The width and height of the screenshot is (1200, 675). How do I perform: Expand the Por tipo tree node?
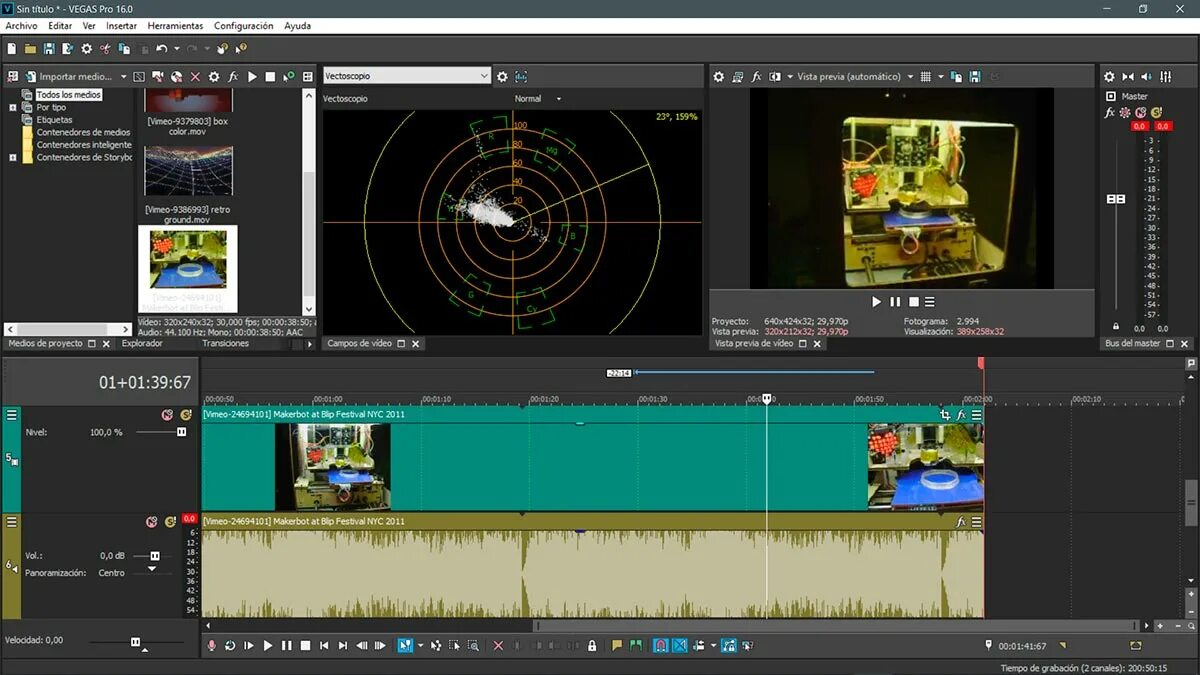tap(14, 107)
